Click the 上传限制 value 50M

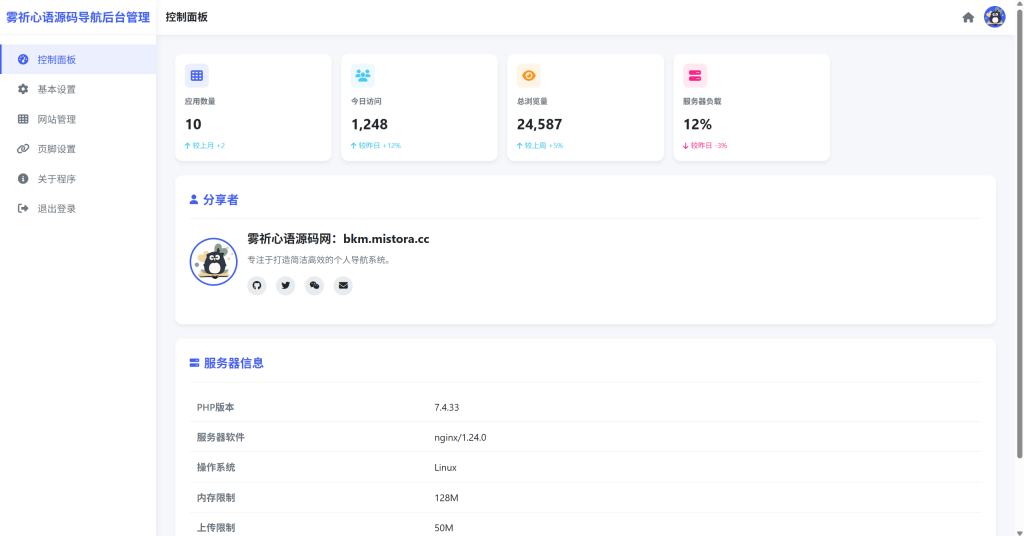tap(443, 528)
